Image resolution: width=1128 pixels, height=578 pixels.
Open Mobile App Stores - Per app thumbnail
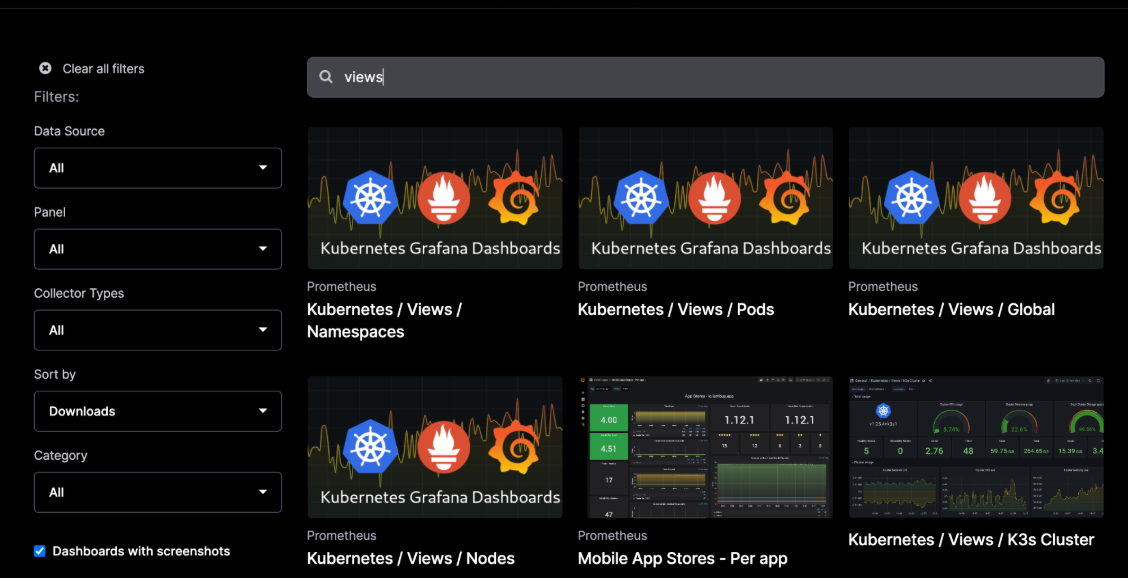pos(706,447)
